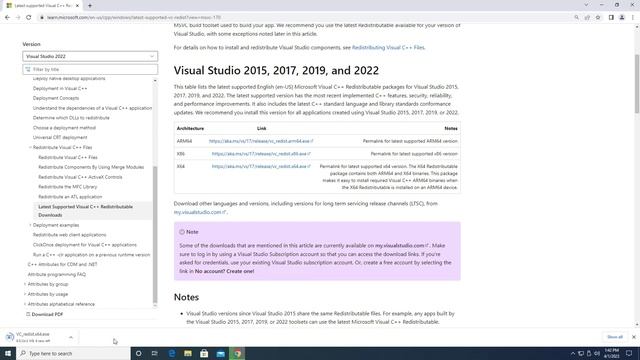Bookmark this page with star icon

point(598,18)
